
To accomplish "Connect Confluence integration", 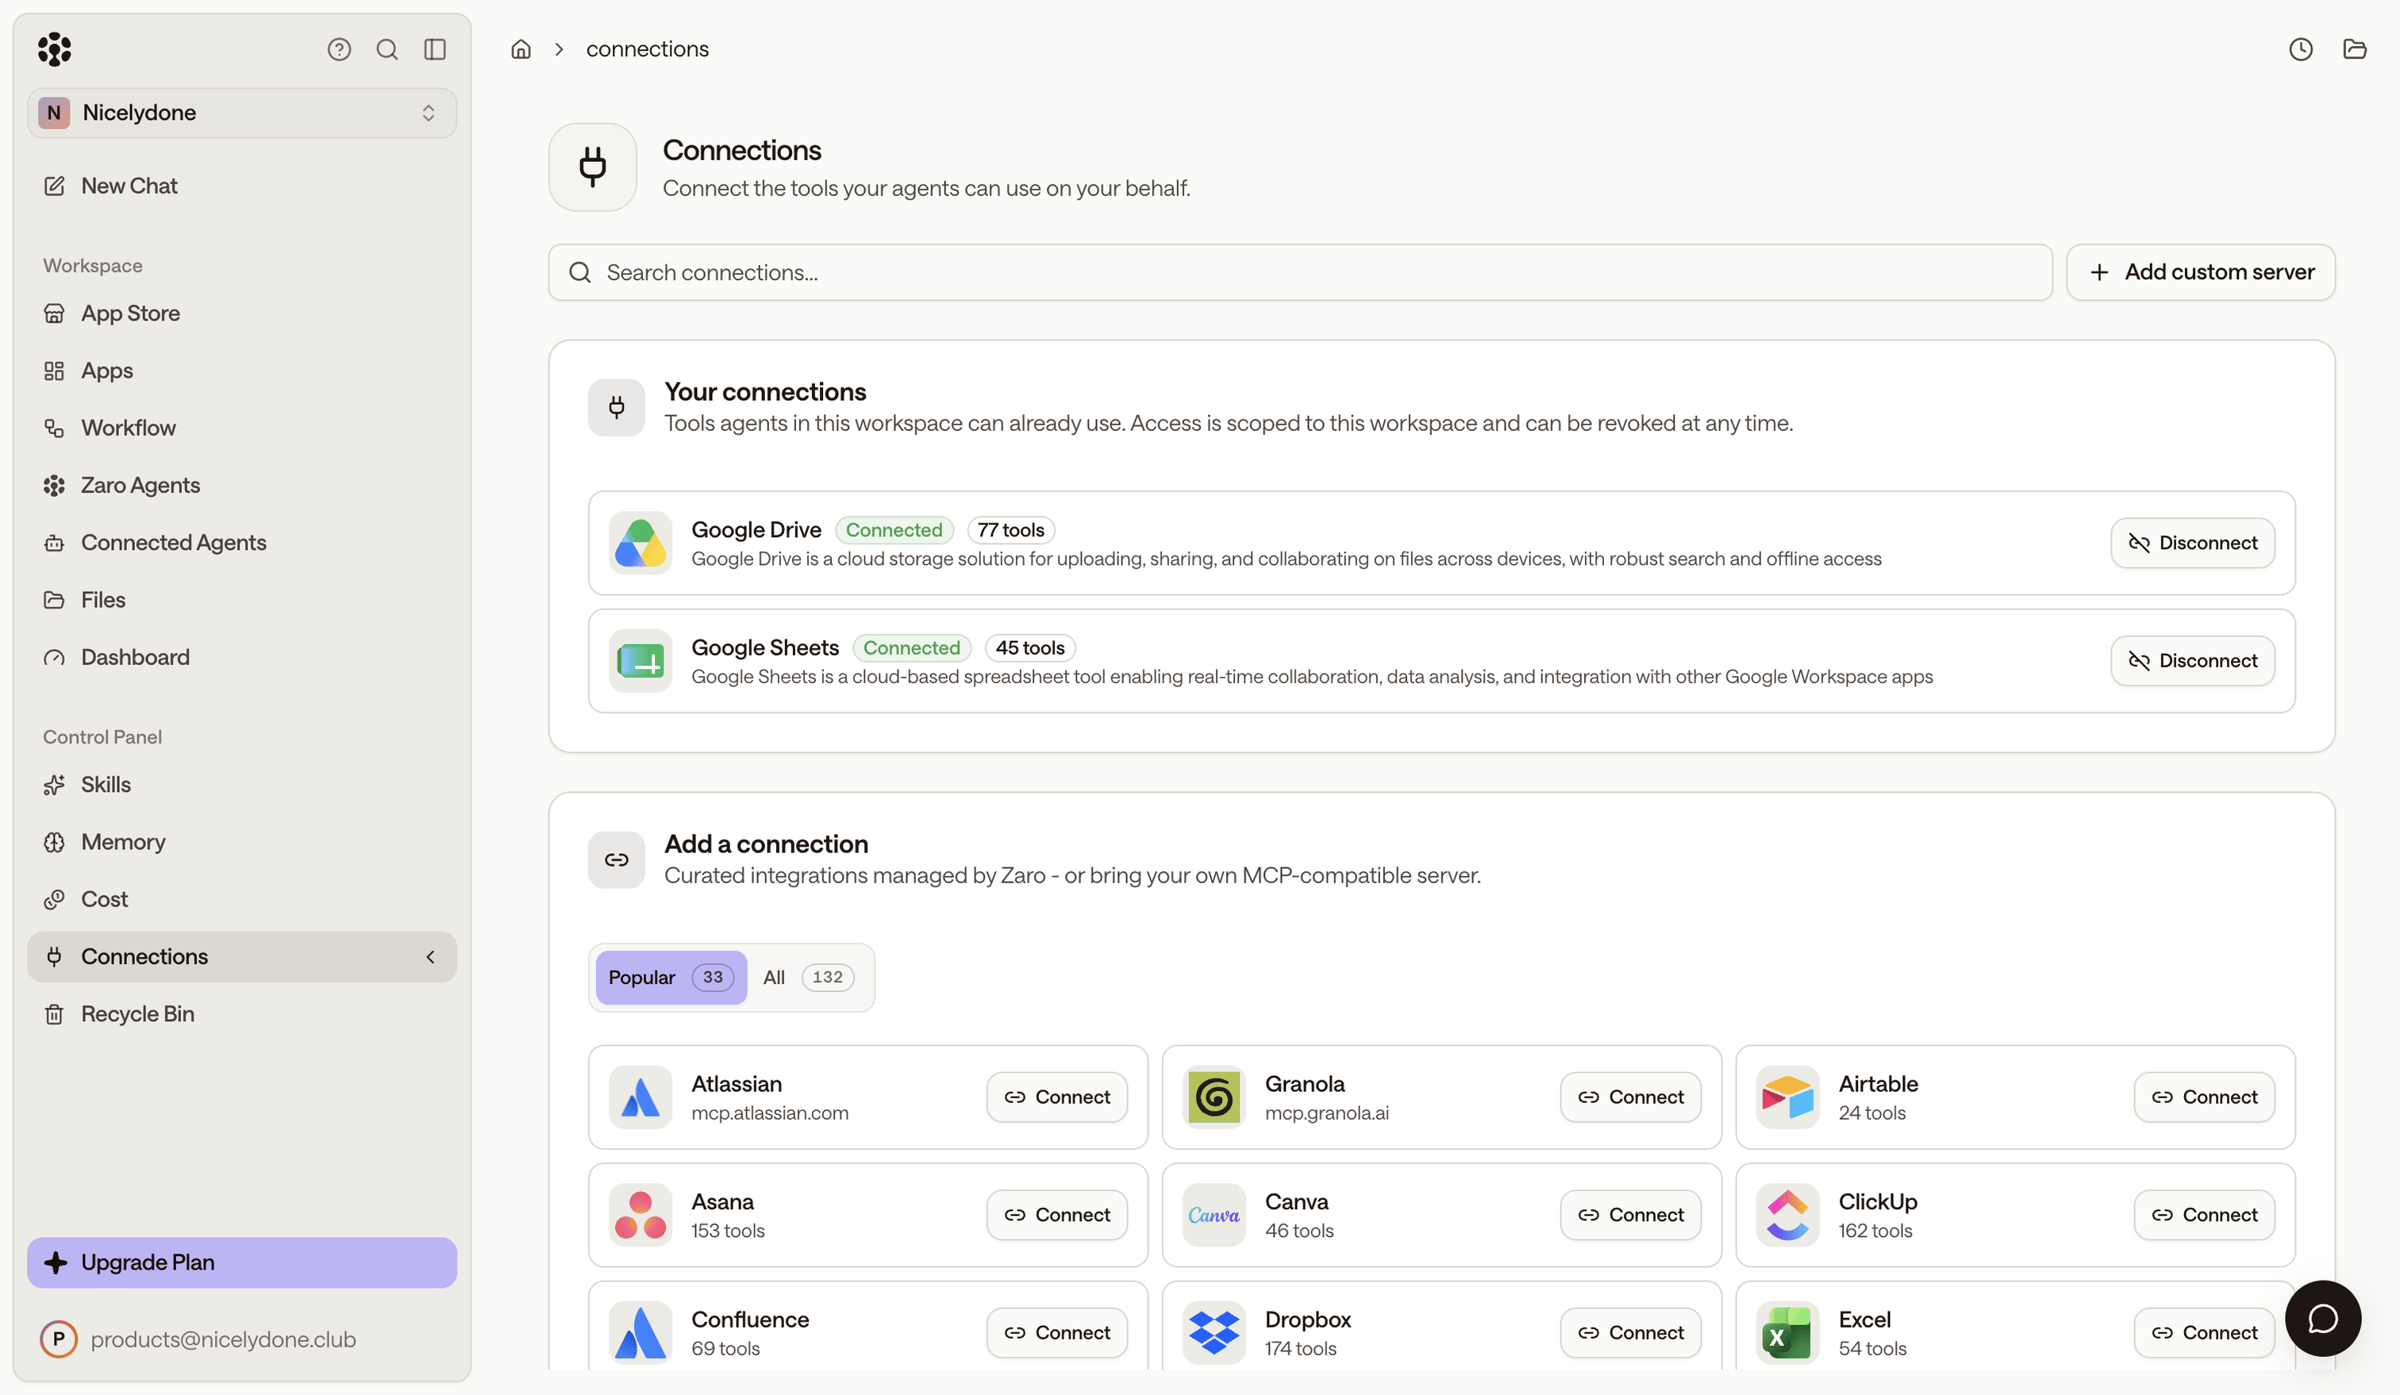I will point(1057,1333).
